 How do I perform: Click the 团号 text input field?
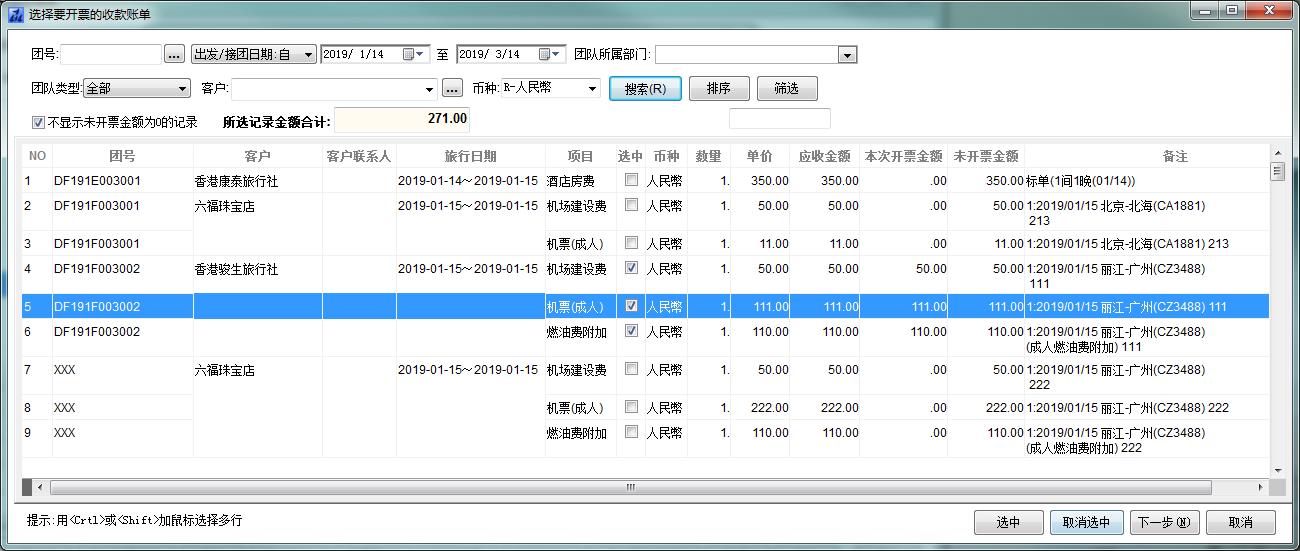[x=110, y=55]
